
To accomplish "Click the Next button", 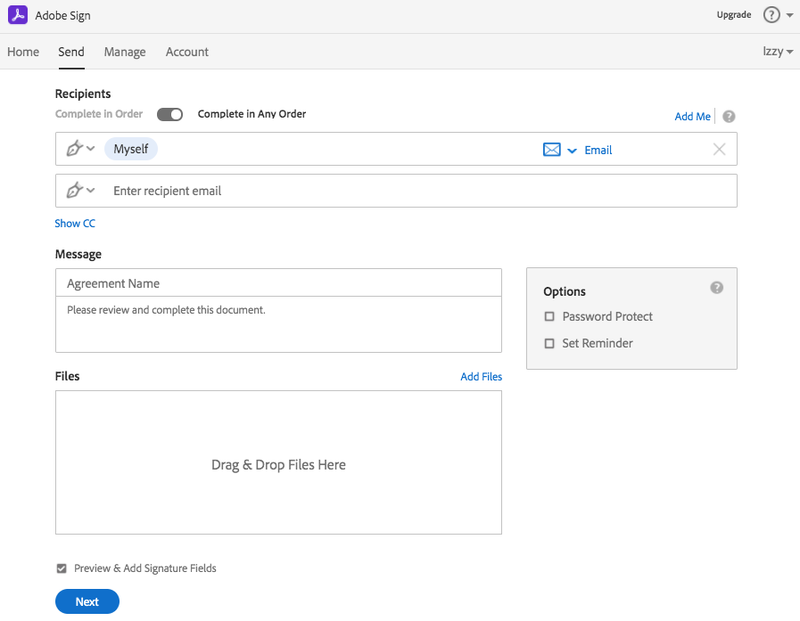I will click(87, 602).
